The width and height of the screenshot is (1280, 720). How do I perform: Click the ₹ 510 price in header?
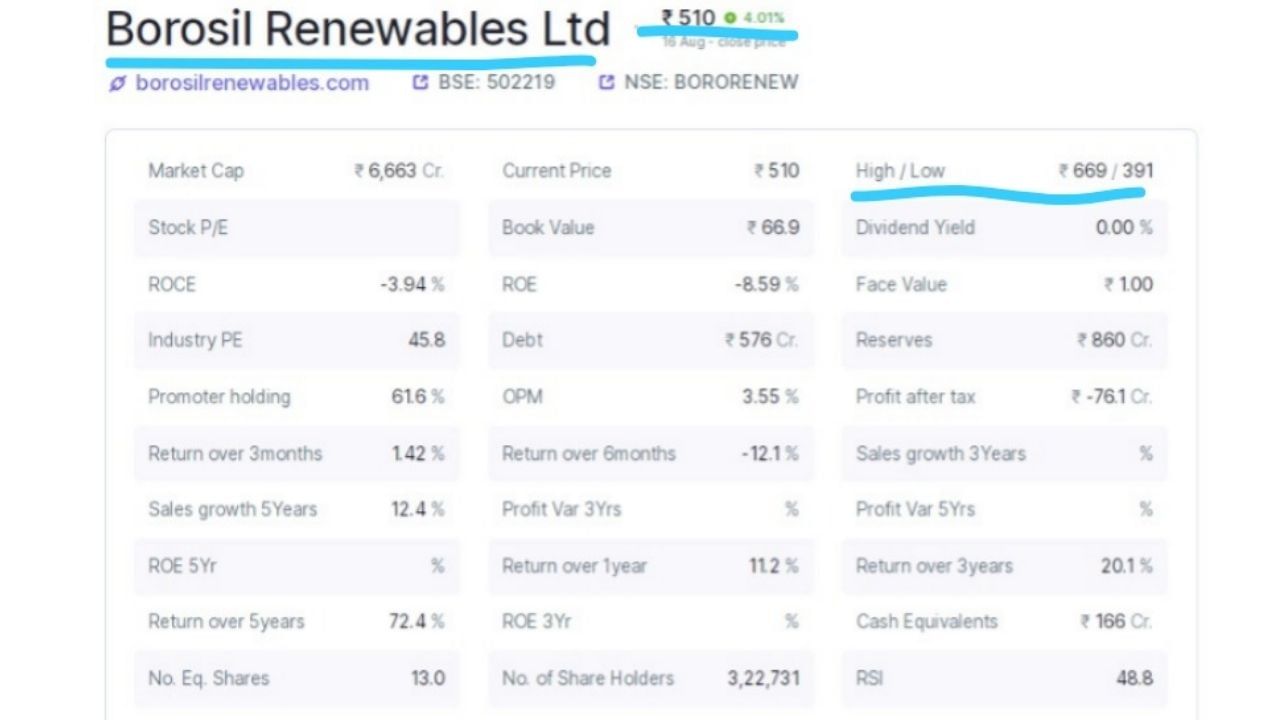[x=688, y=17]
